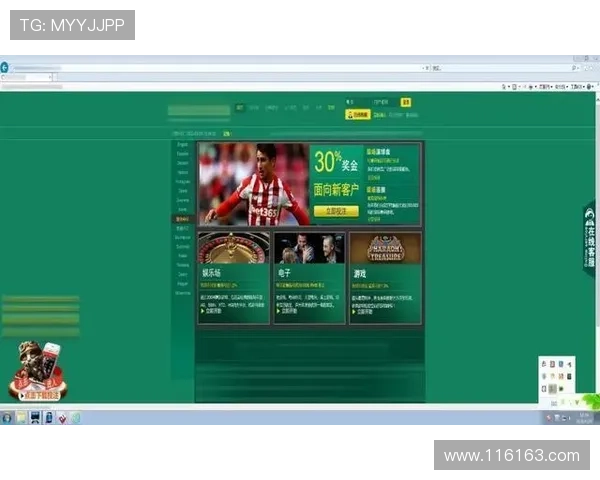Click the green leaf icon in system tray
The width and height of the screenshot is (600, 480).
click(x=588, y=402)
